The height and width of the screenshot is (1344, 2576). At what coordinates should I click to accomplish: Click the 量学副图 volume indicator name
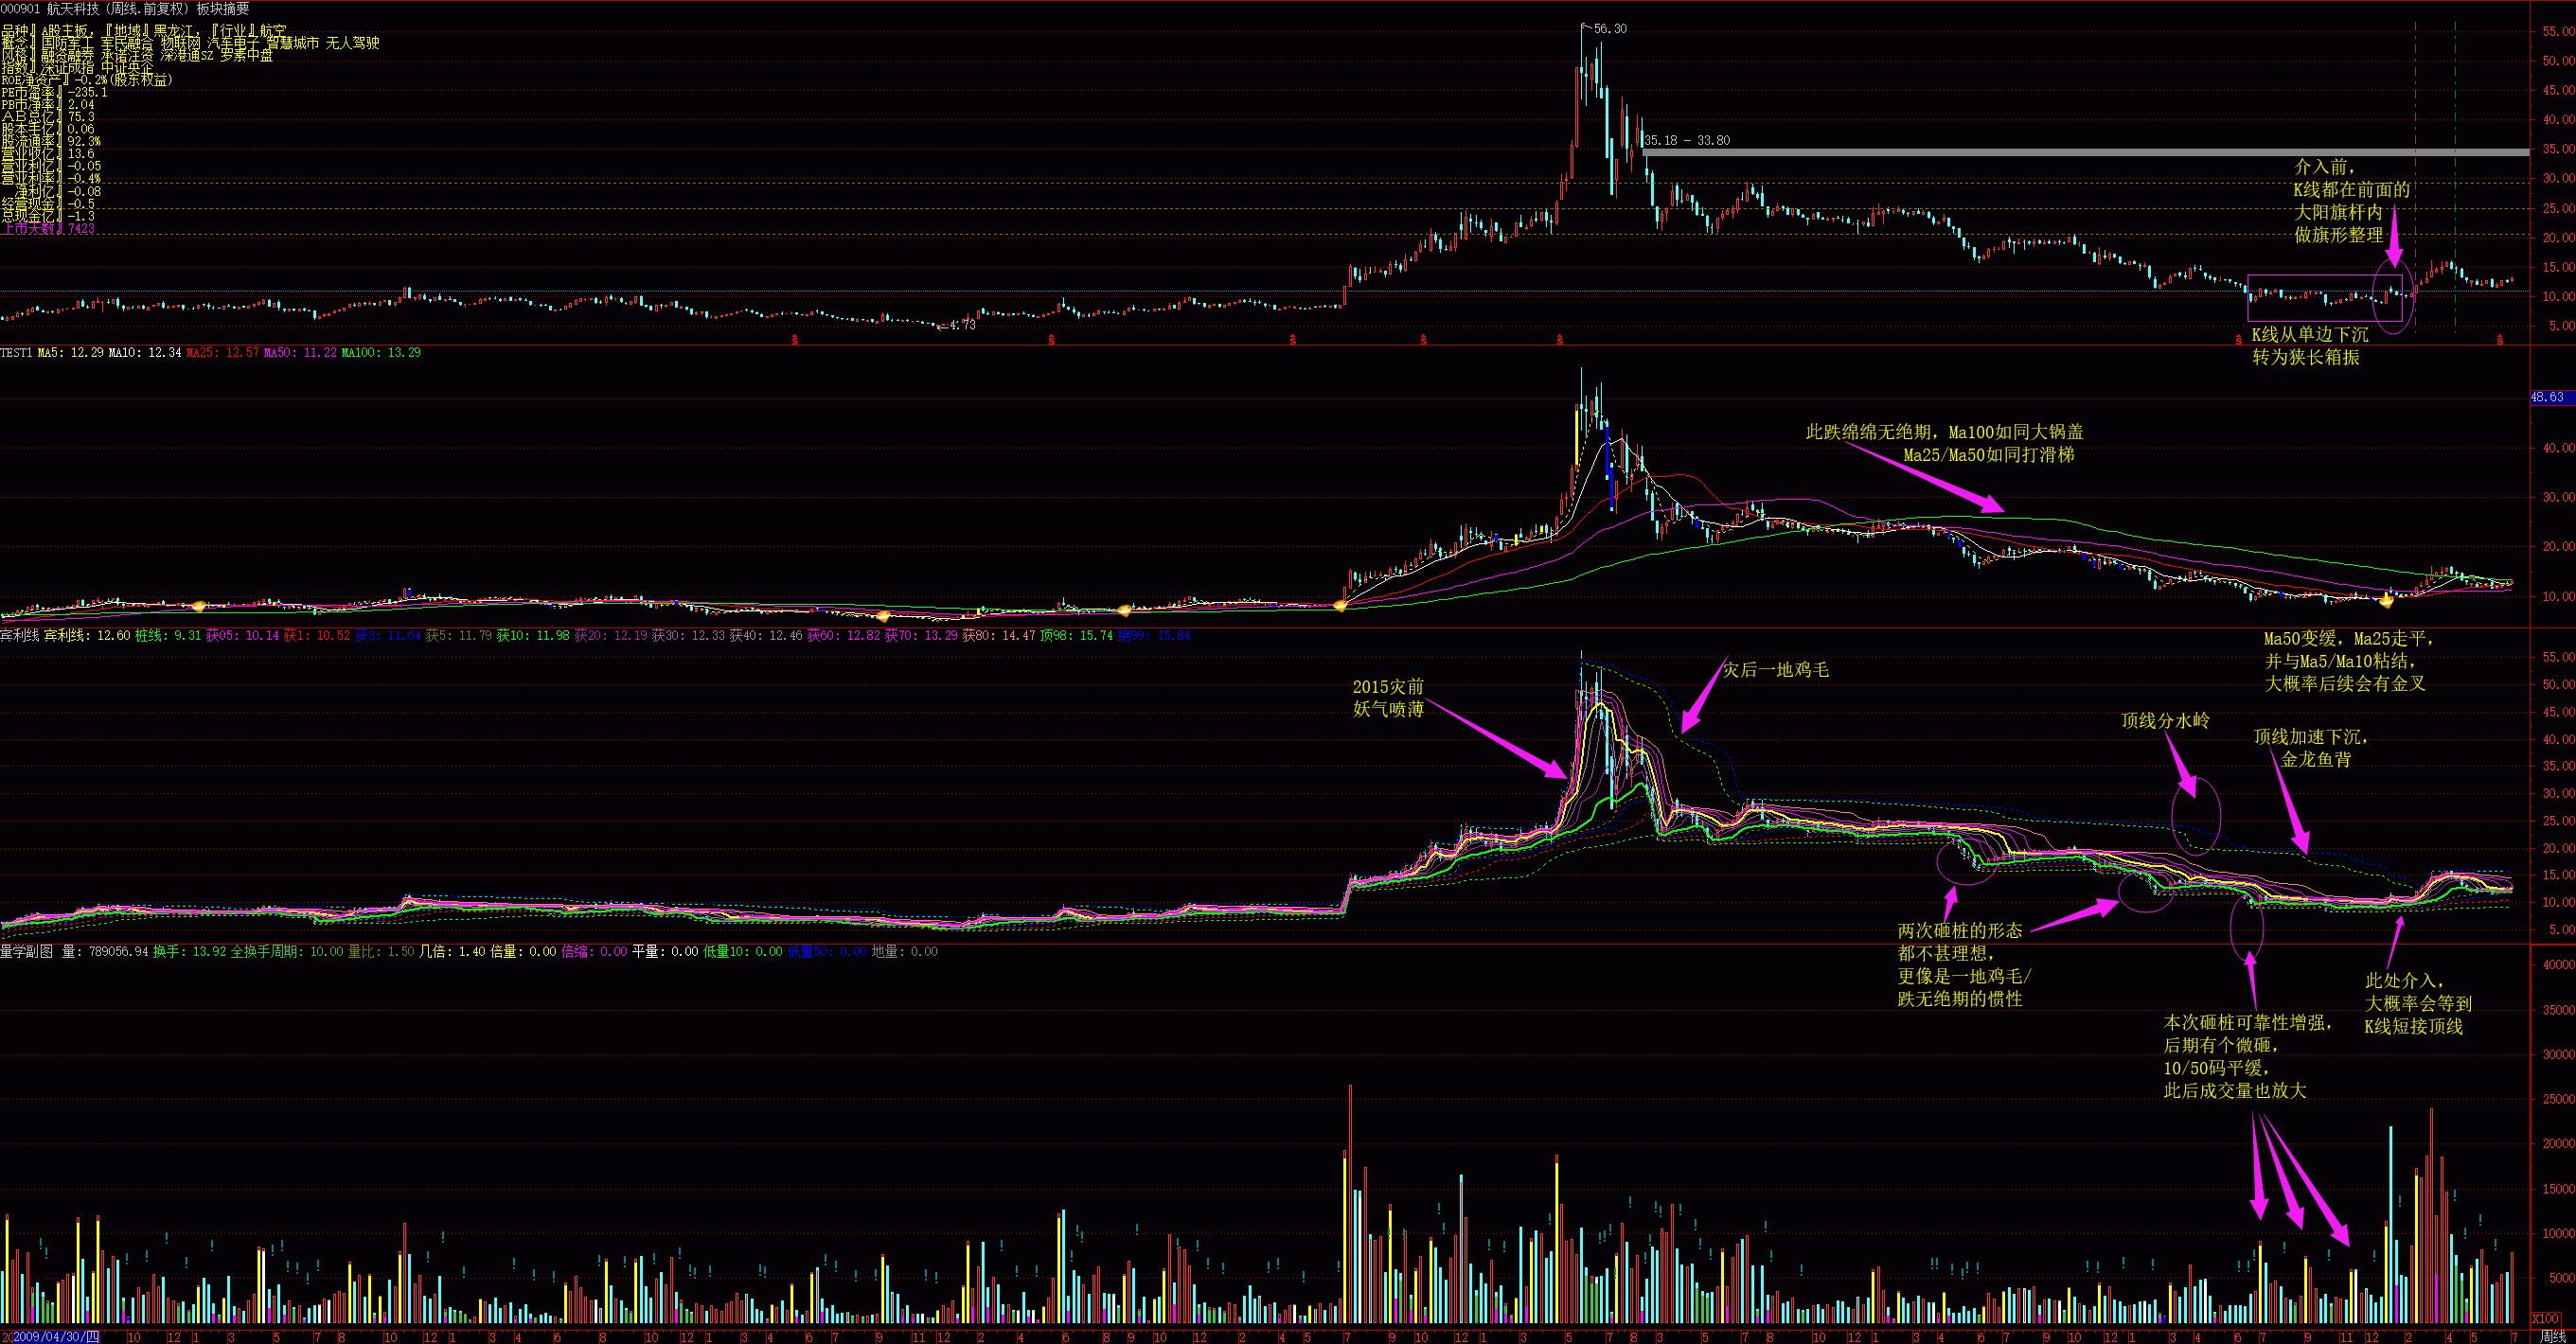coord(26,952)
